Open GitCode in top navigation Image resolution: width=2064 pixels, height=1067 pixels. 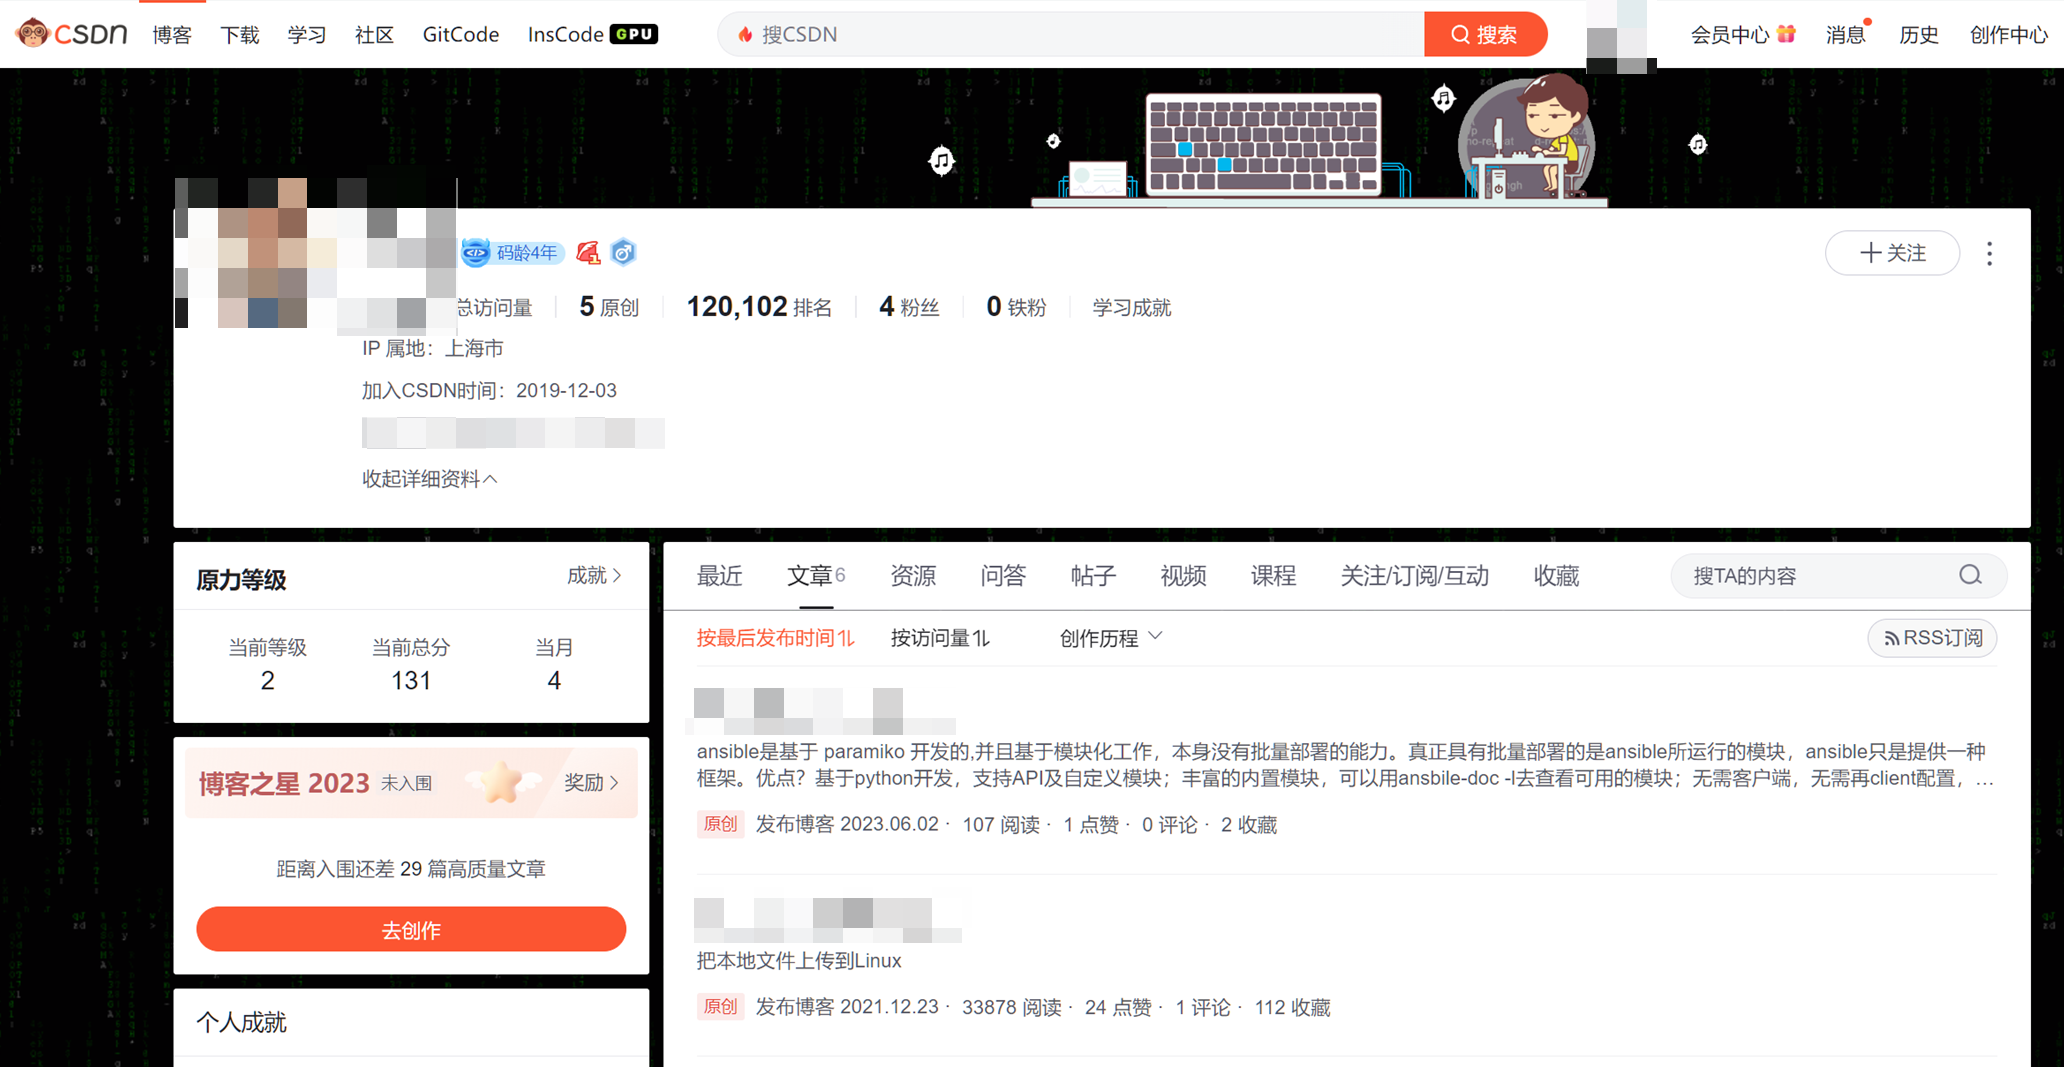[x=461, y=35]
